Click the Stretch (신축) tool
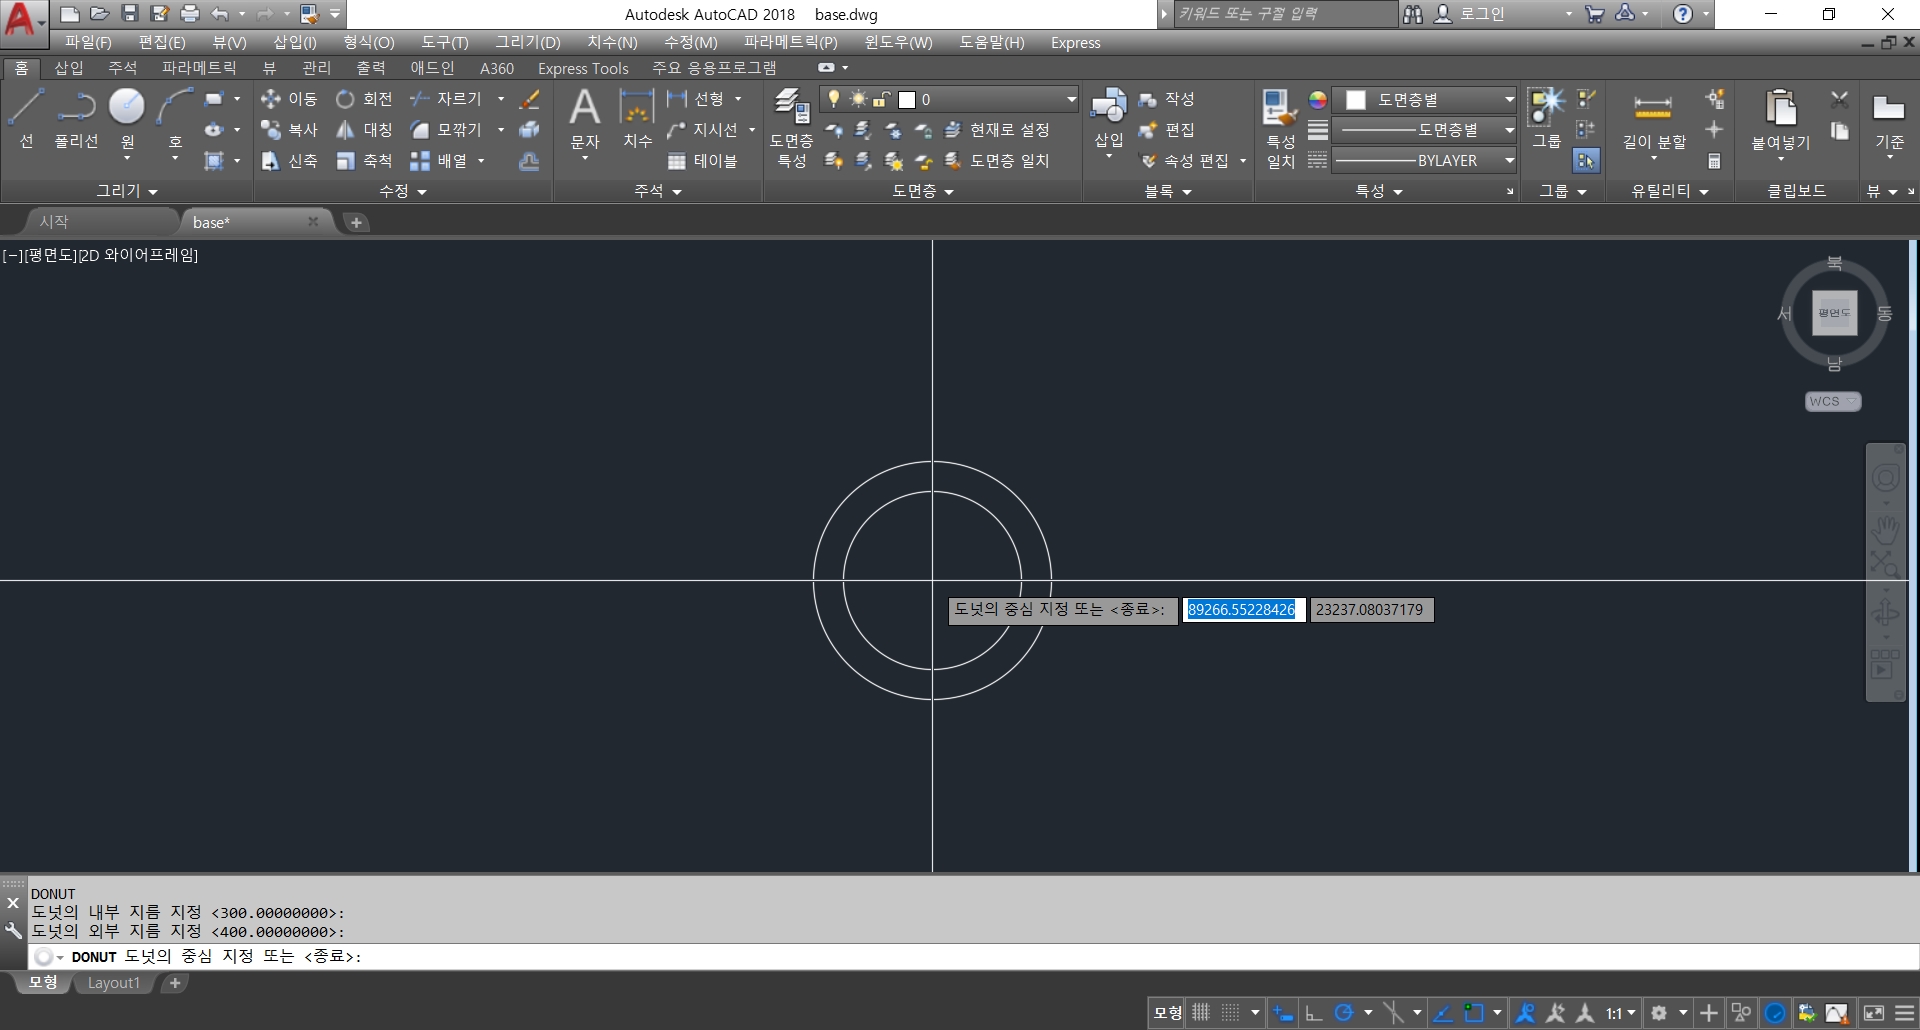 288,161
